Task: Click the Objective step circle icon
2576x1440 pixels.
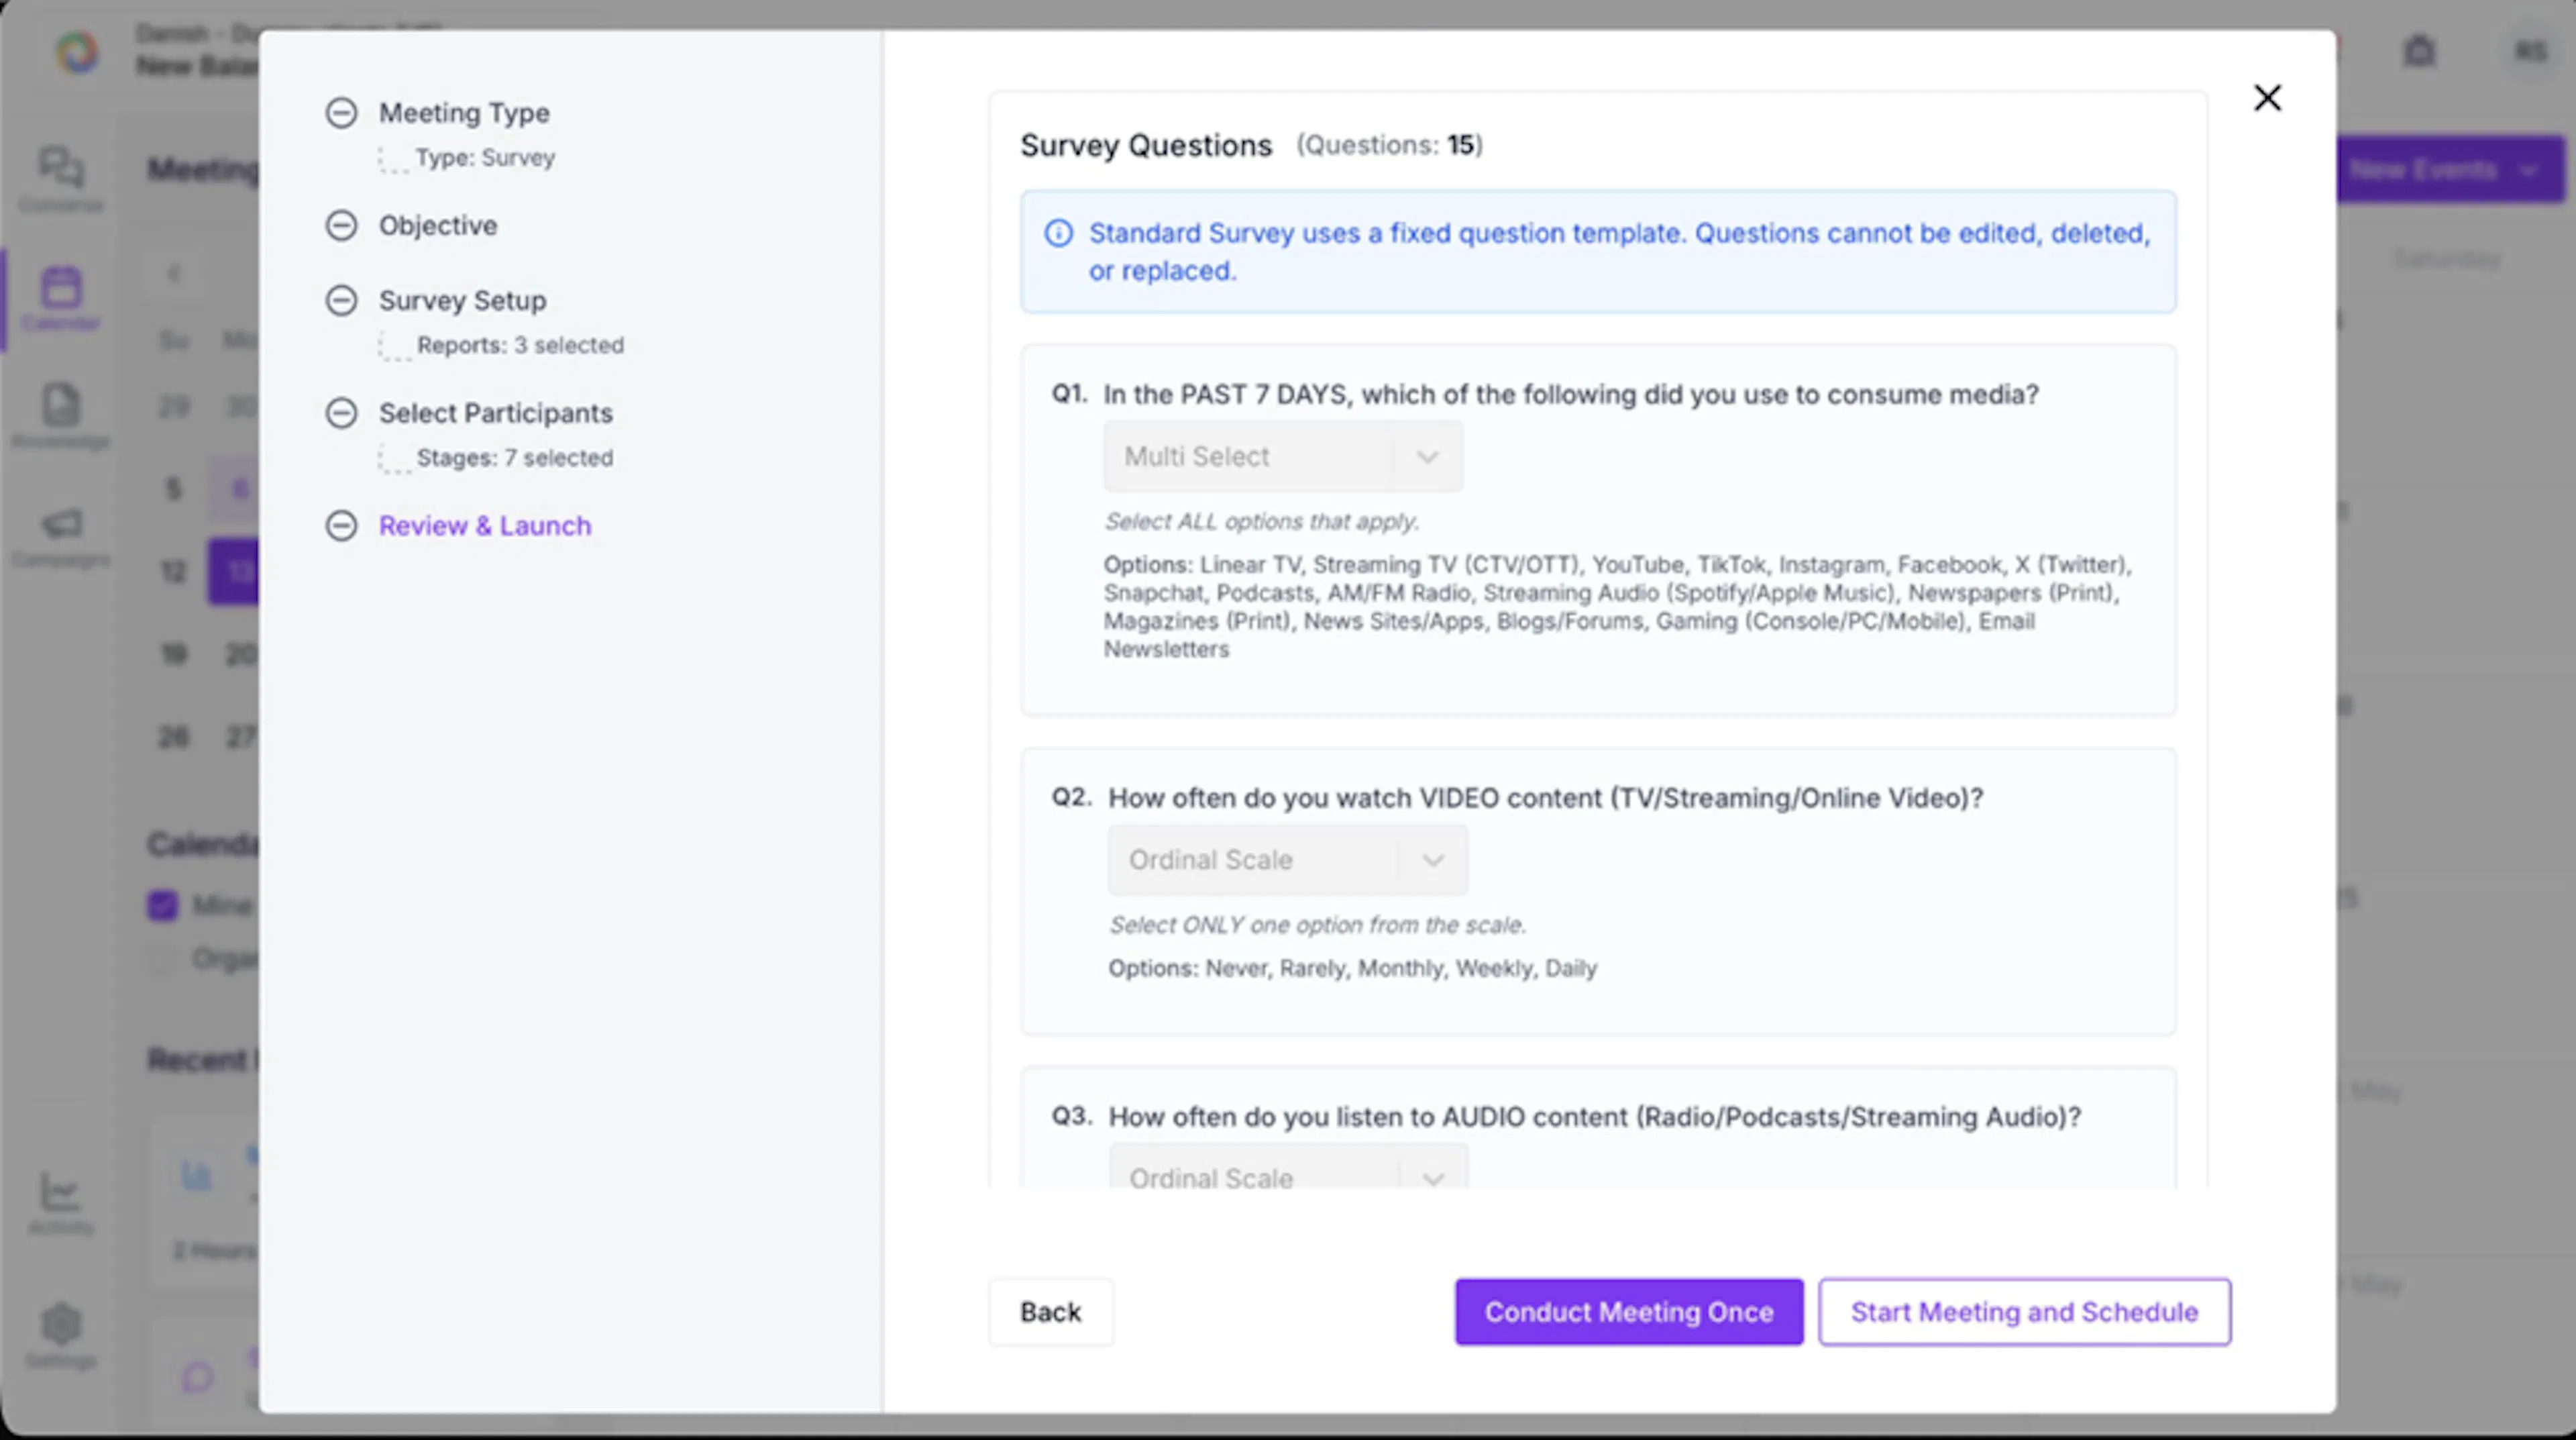Action: [x=341, y=225]
